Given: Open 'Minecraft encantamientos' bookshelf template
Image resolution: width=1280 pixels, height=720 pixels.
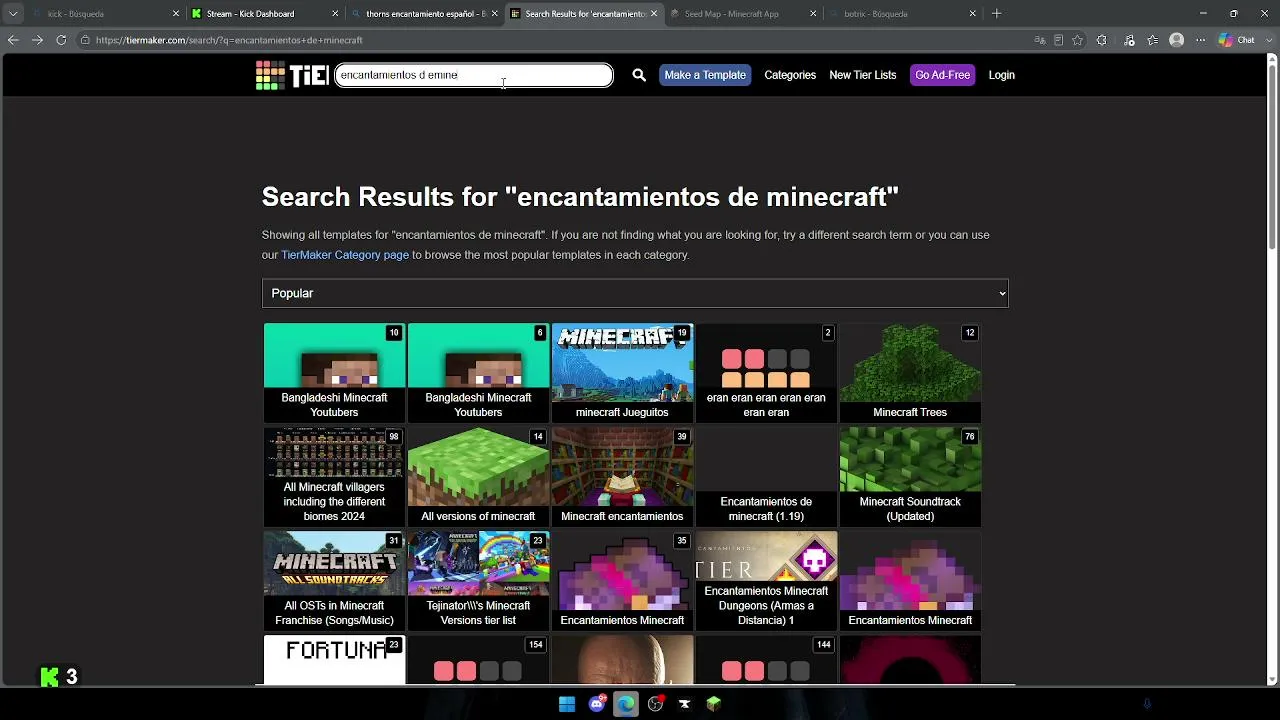Looking at the screenshot, I should tap(622, 477).
